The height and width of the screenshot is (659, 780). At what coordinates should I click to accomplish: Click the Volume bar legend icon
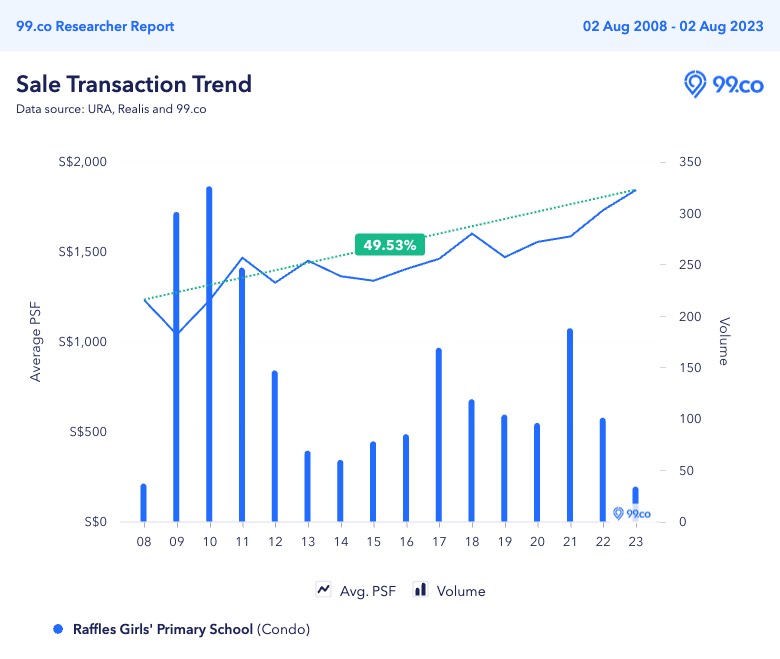(420, 590)
